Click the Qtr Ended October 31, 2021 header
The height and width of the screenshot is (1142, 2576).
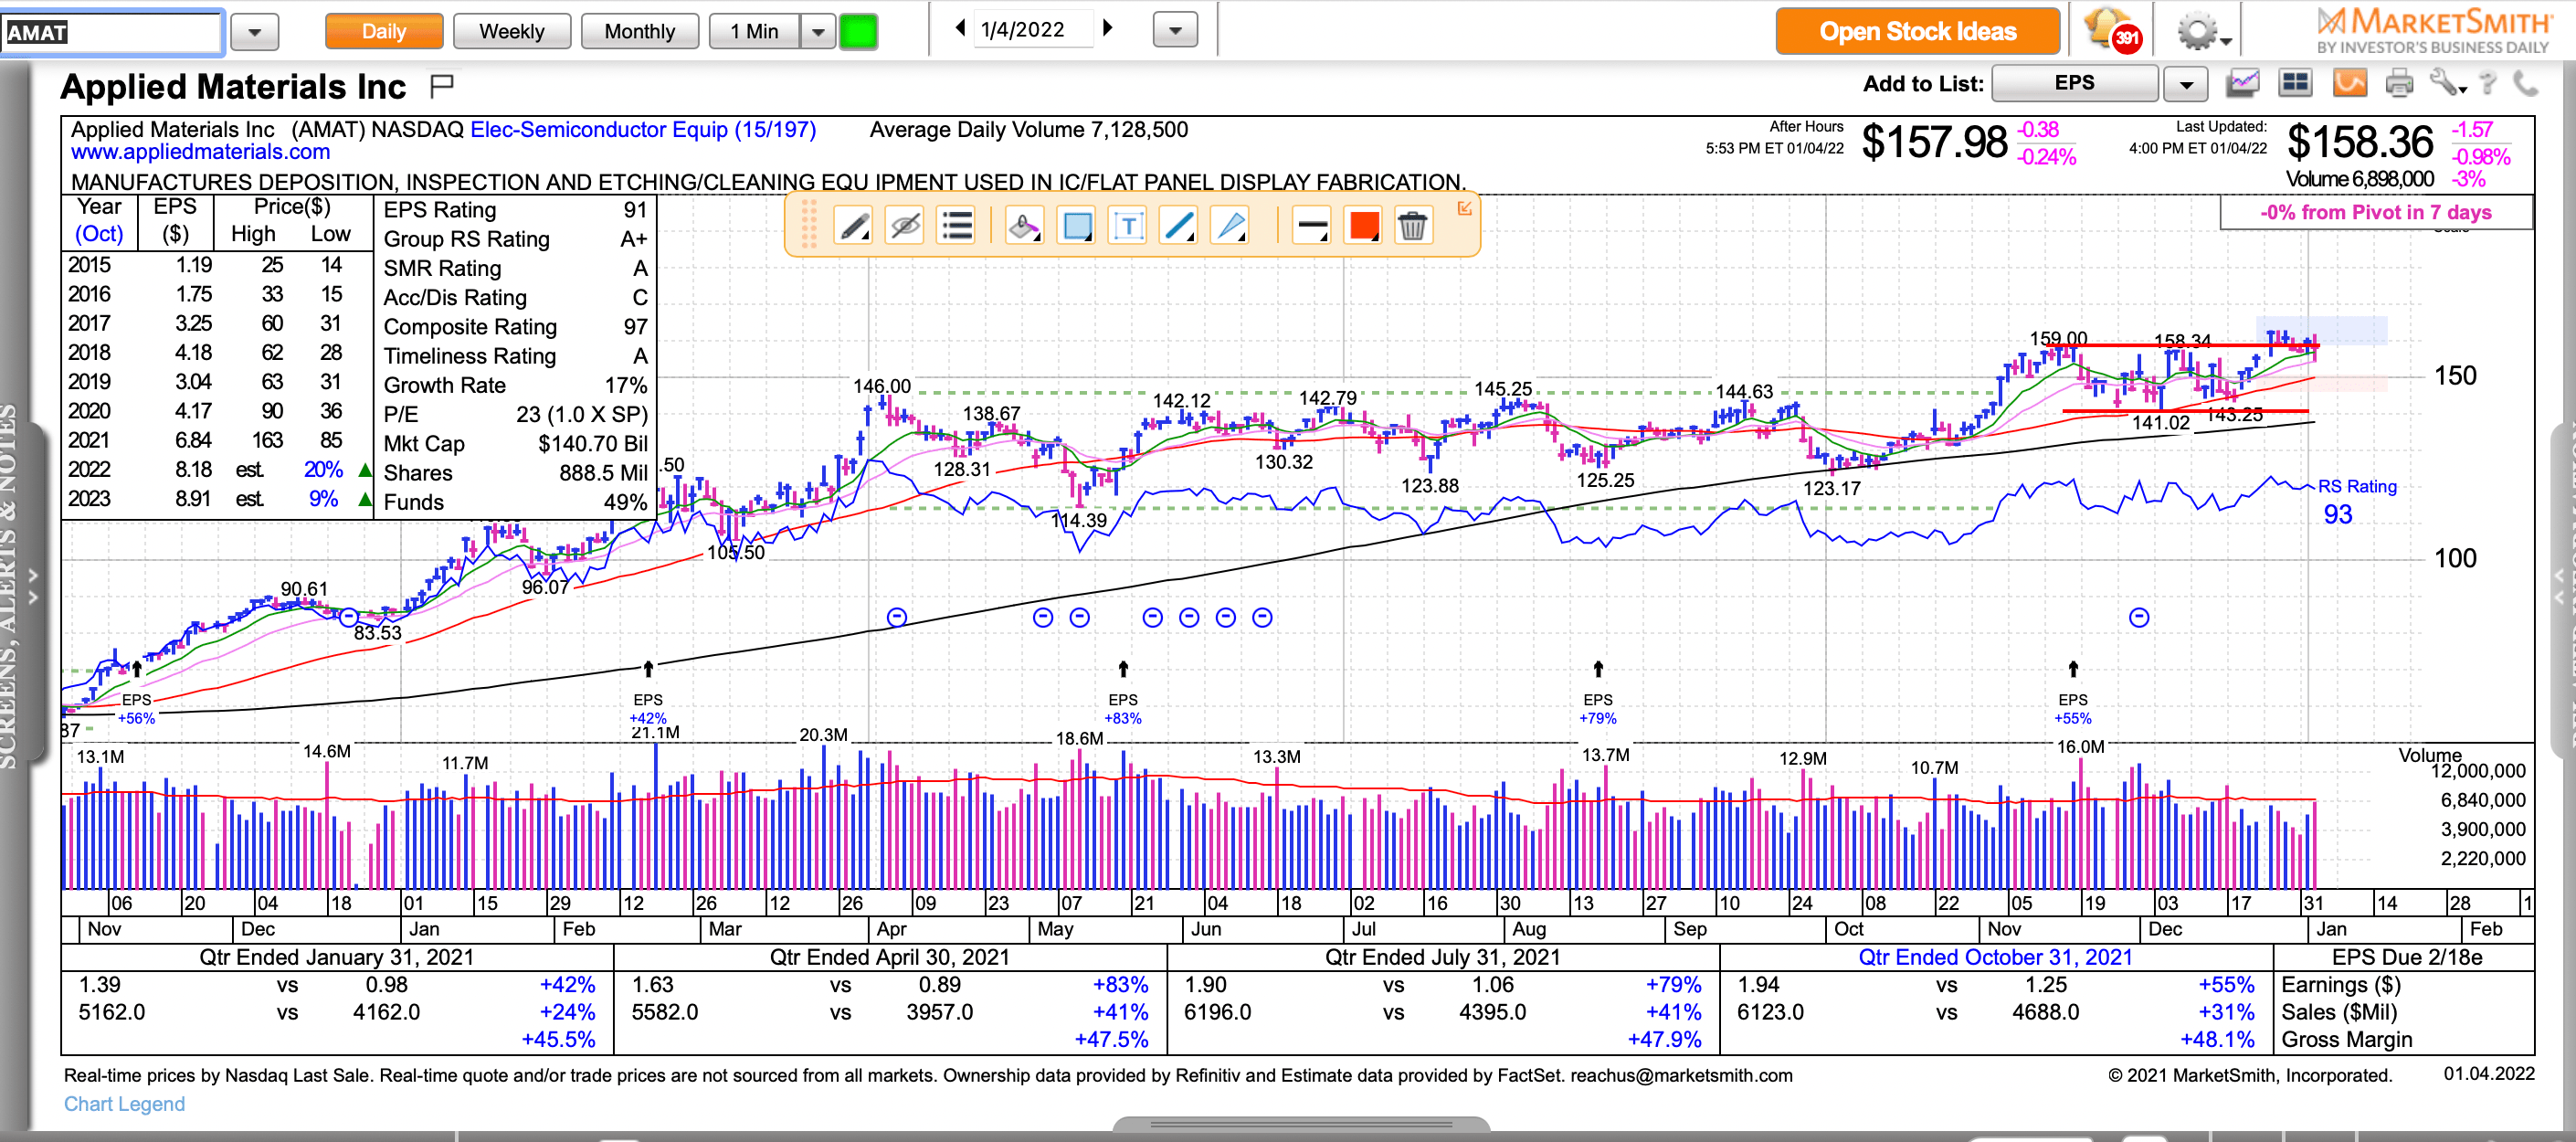pos(1995,957)
